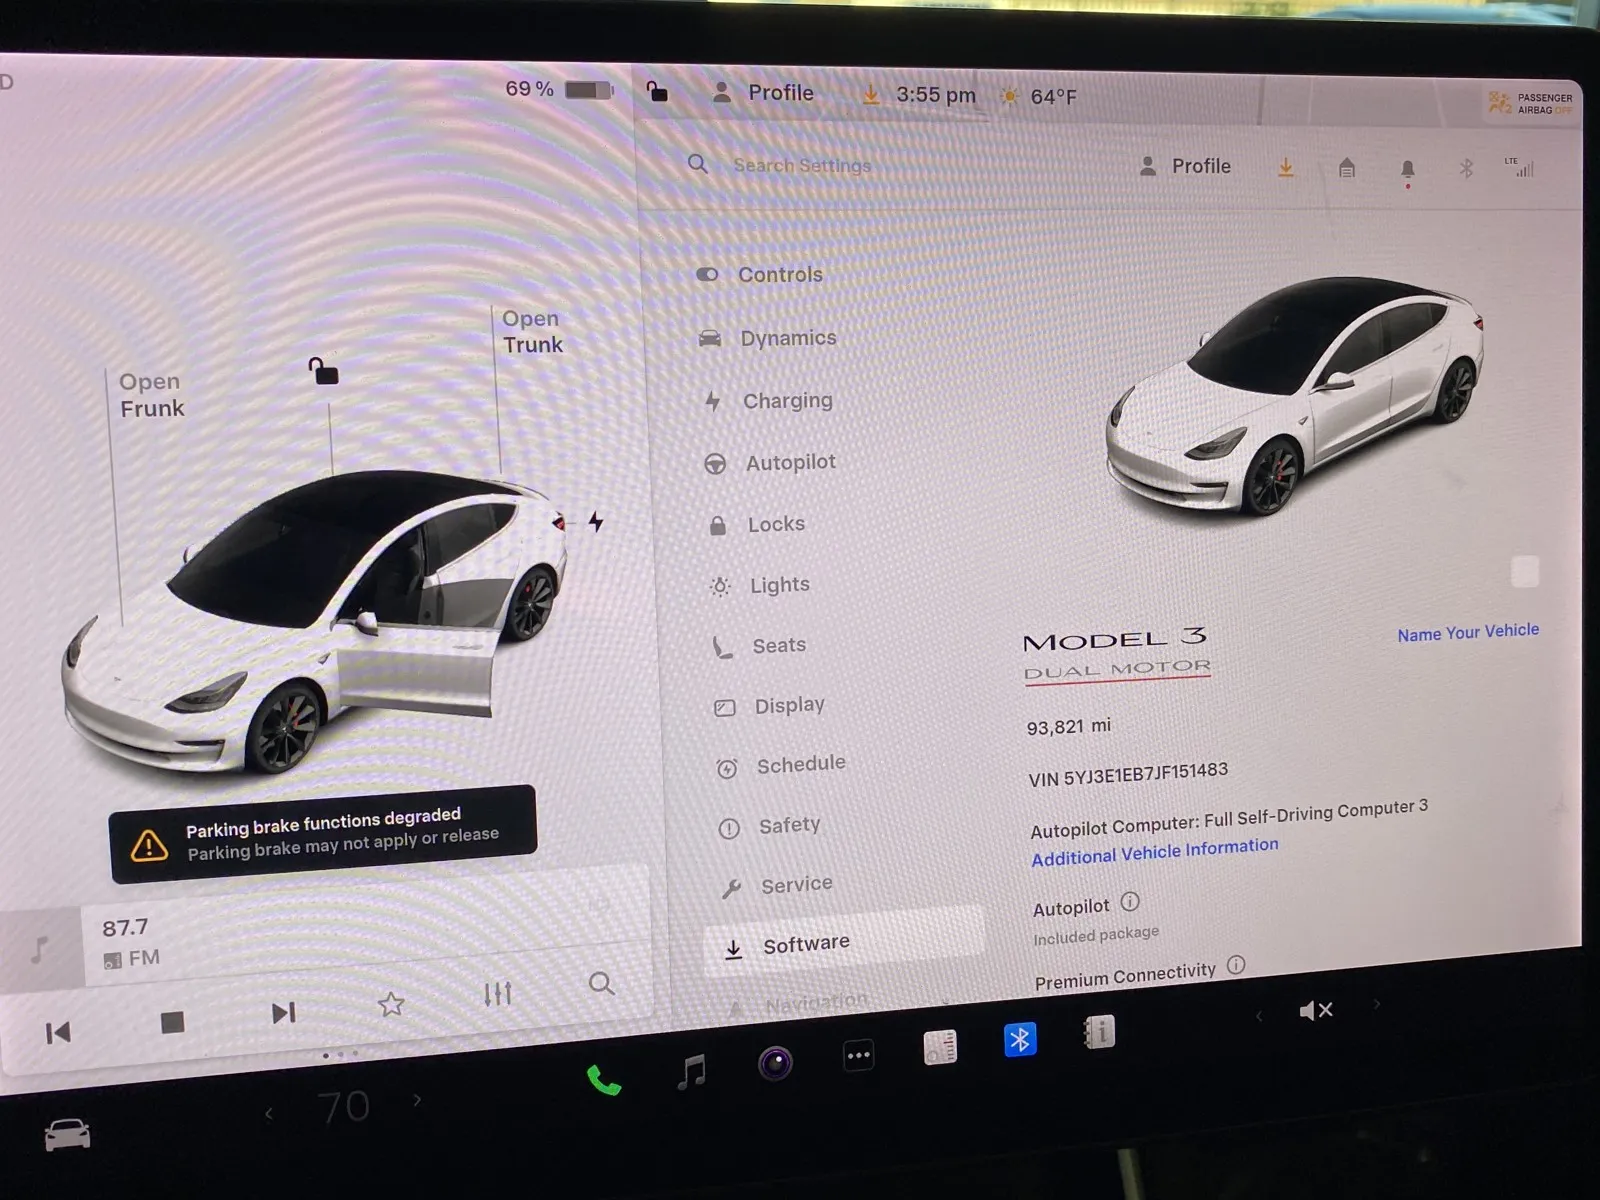Viewport: 1600px width, 1200px height.
Task: Open the more apps ellipsis menu
Action: (x=858, y=1055)
